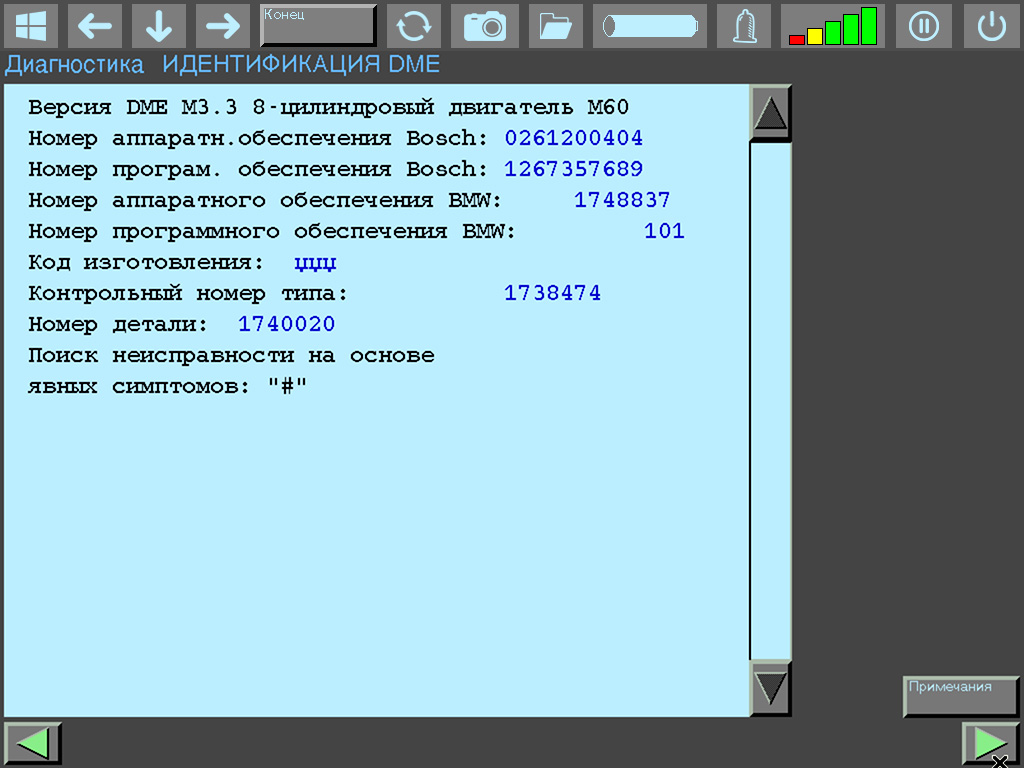Click the refresh/reload diagnostics icon

414,26
